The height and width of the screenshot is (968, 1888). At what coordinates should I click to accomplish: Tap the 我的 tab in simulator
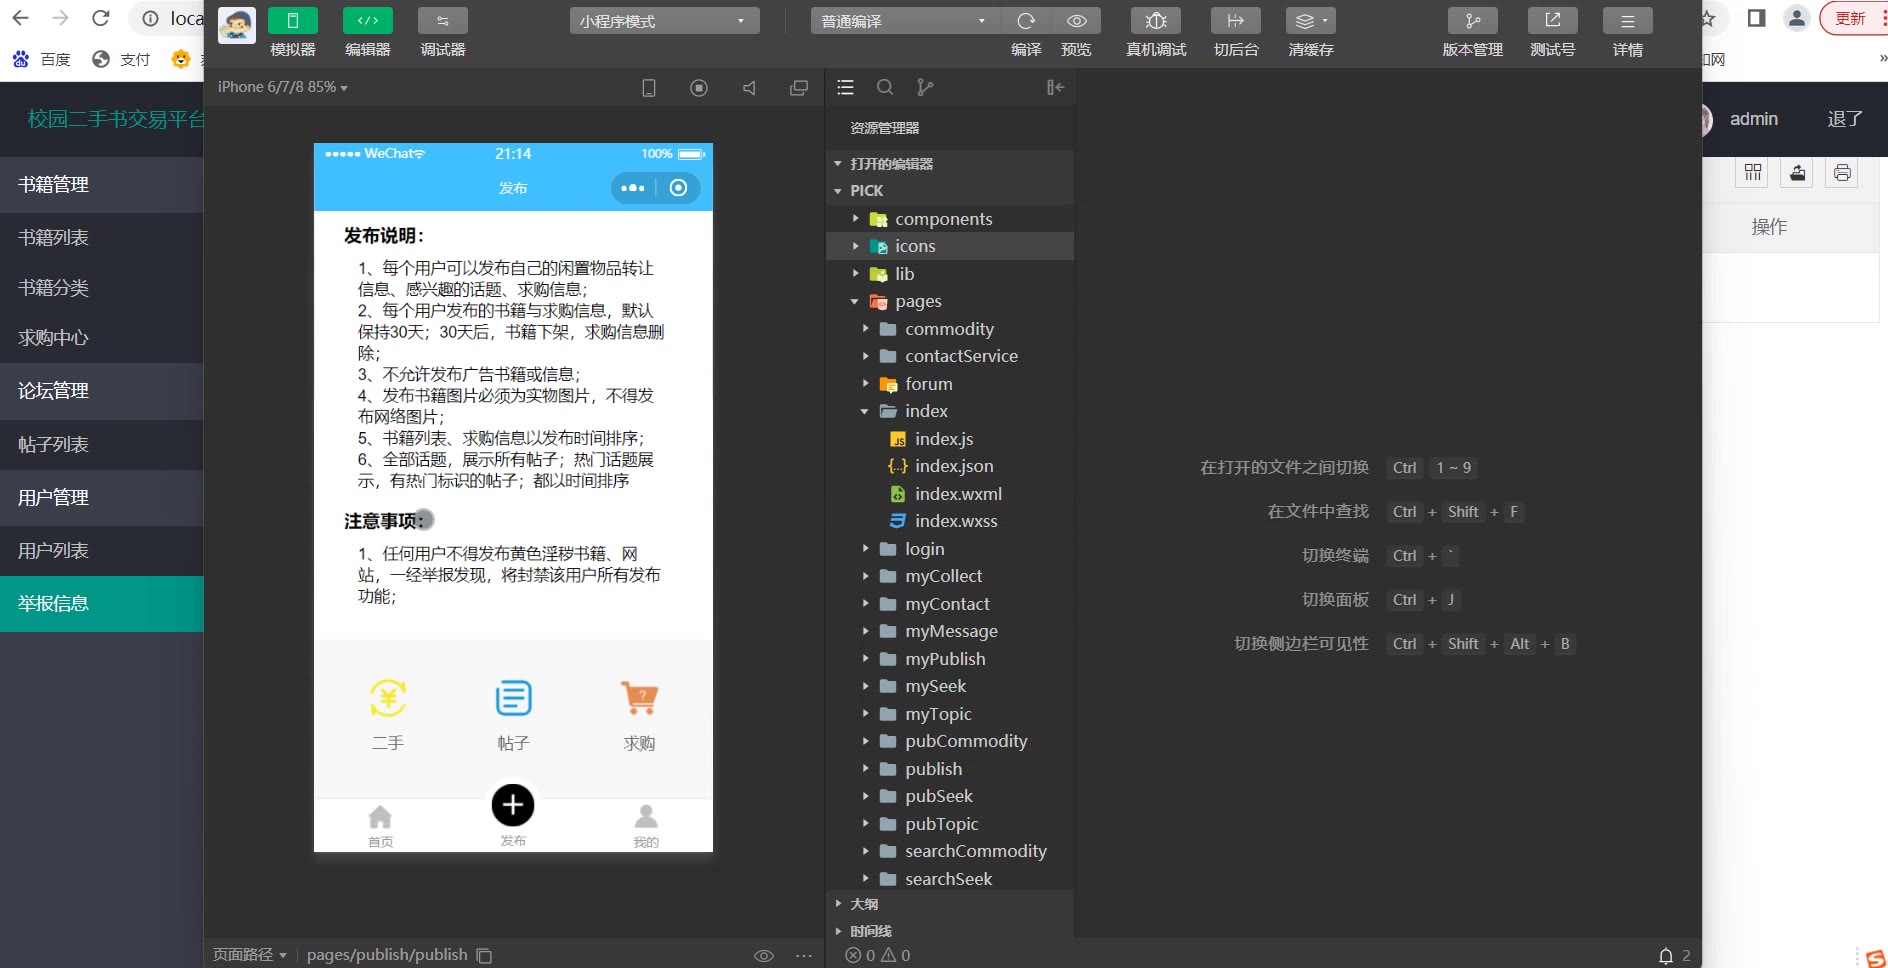[x=646, y=826]
